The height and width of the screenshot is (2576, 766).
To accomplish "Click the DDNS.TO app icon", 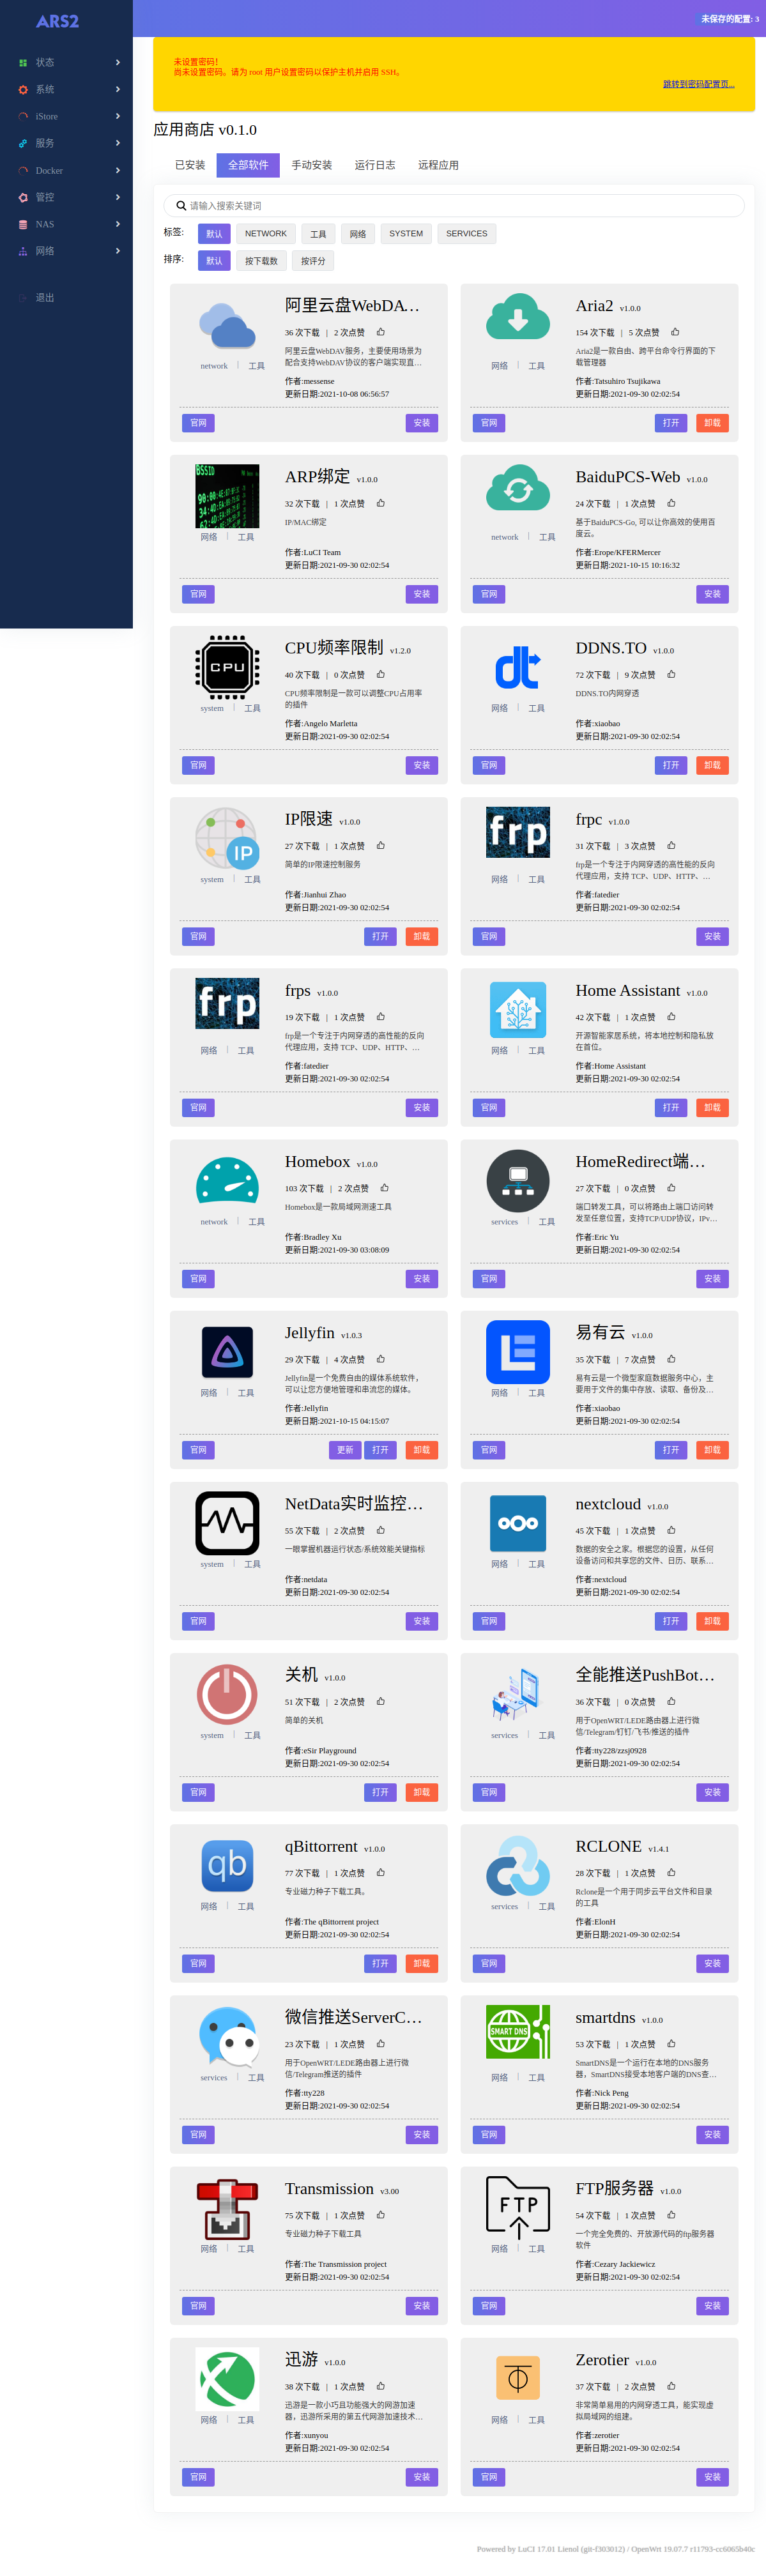I will [518, 666].
